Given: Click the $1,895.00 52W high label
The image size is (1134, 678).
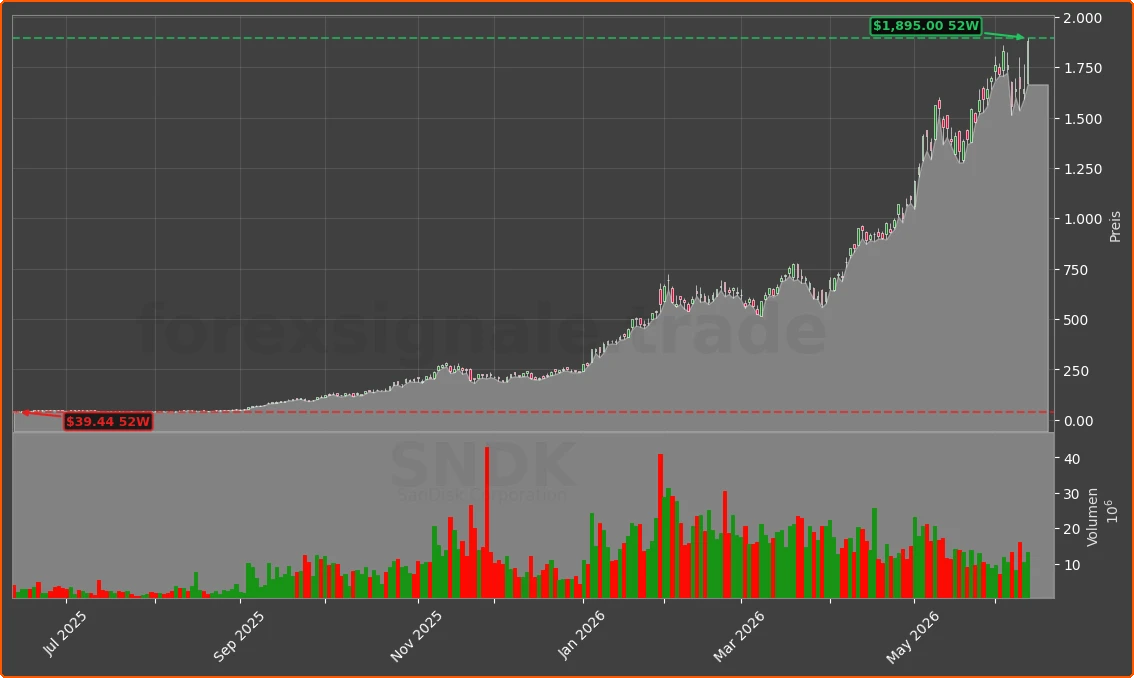Looking at the screenshot, I should [x=926, y=26].
